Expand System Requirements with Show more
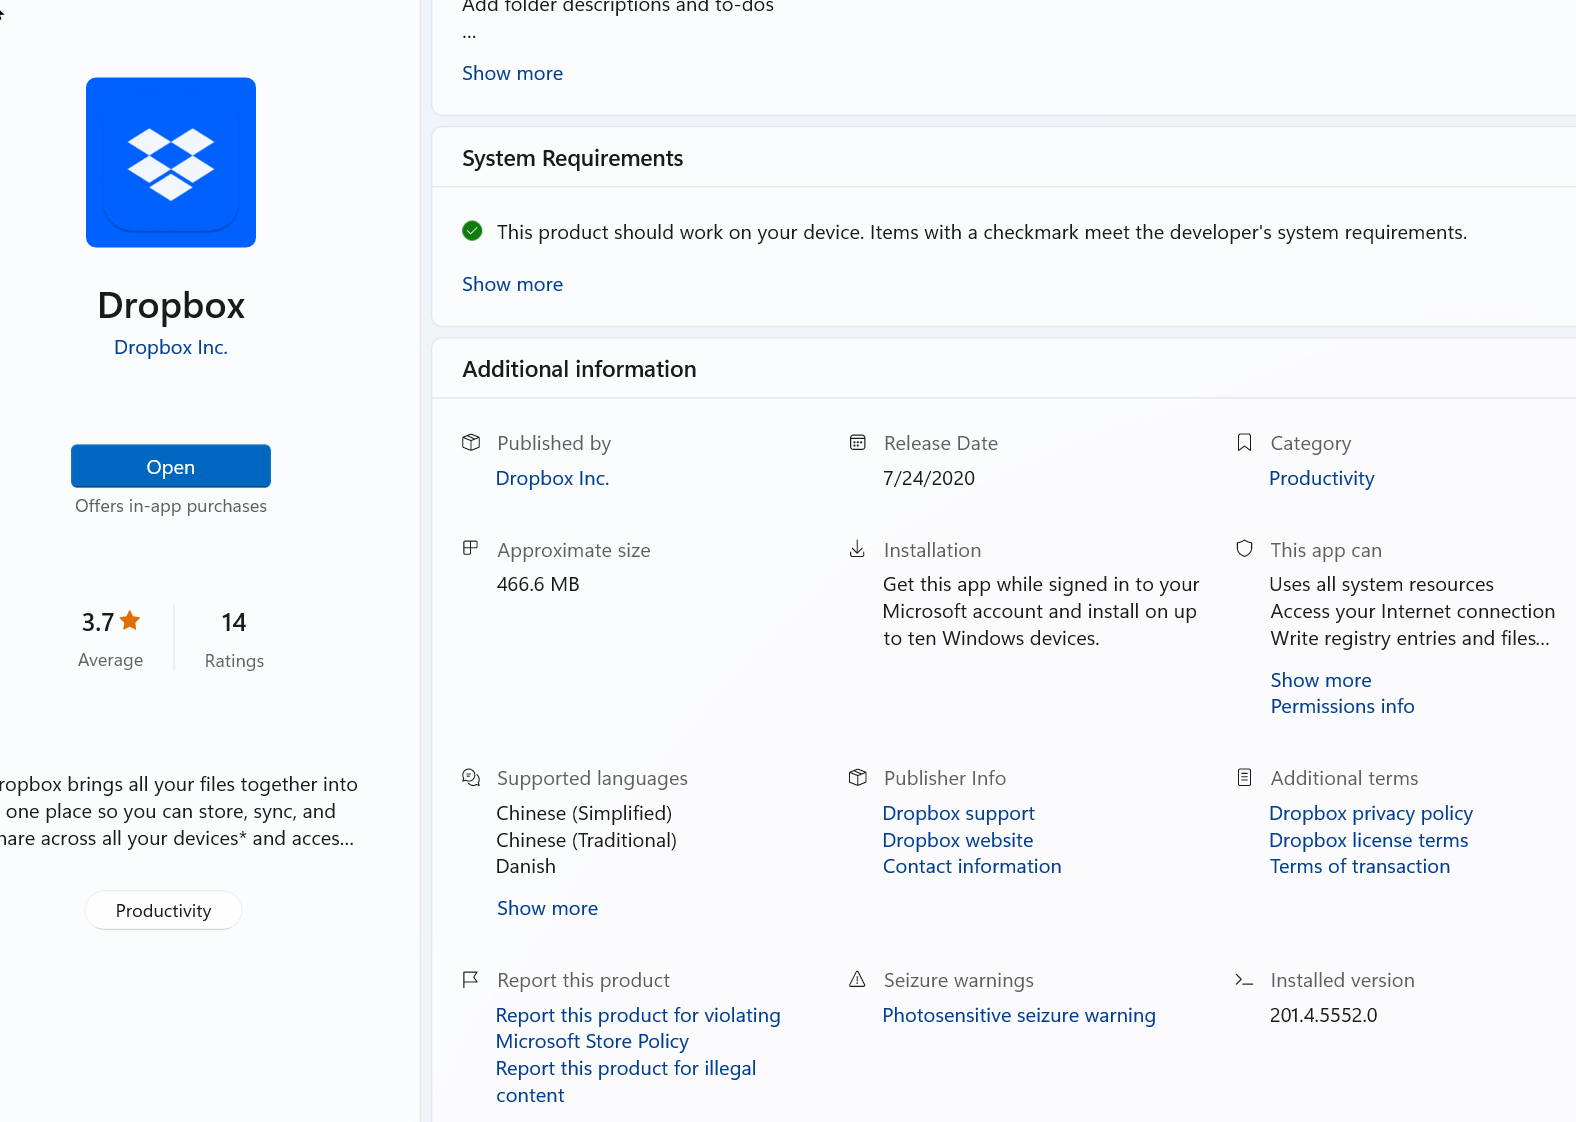The height and width of the screenshot is (1122, 1576). (512, 284)
